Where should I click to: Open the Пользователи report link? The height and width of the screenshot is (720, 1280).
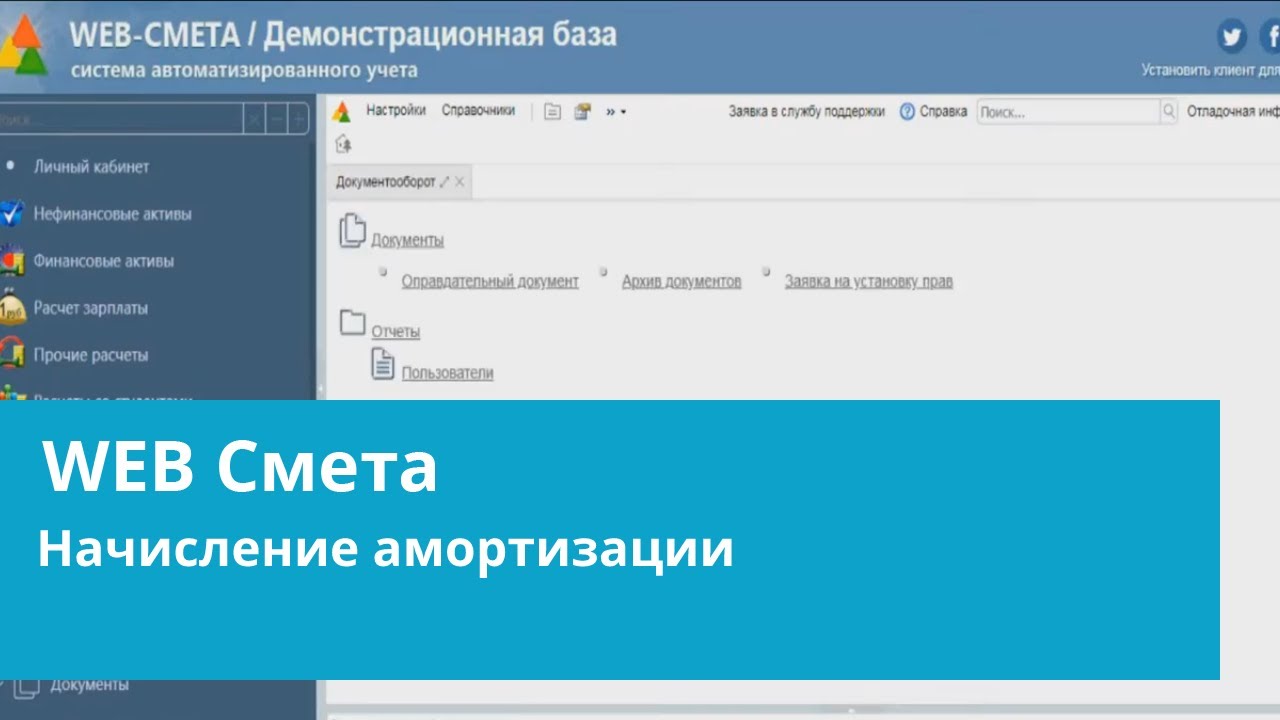pos(447,373)
